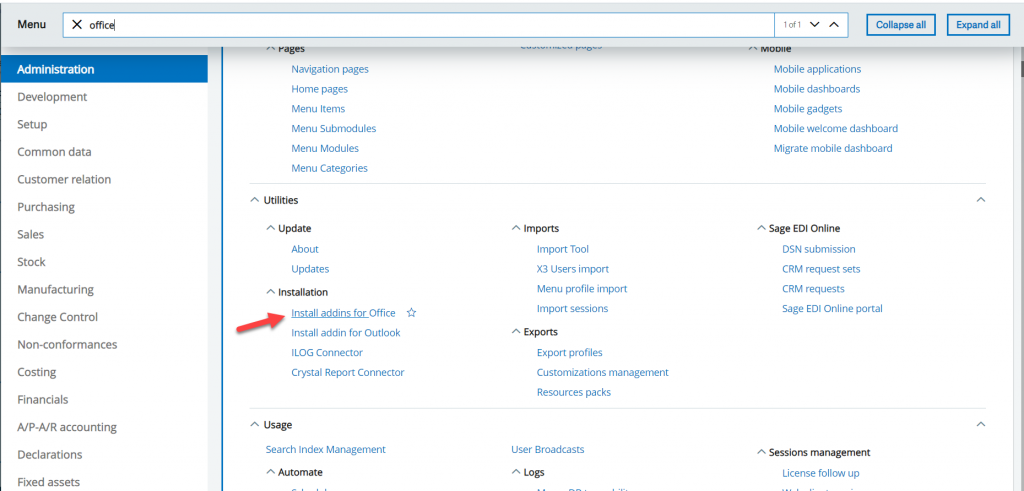Open the CRM request sets link

(822, 269)
